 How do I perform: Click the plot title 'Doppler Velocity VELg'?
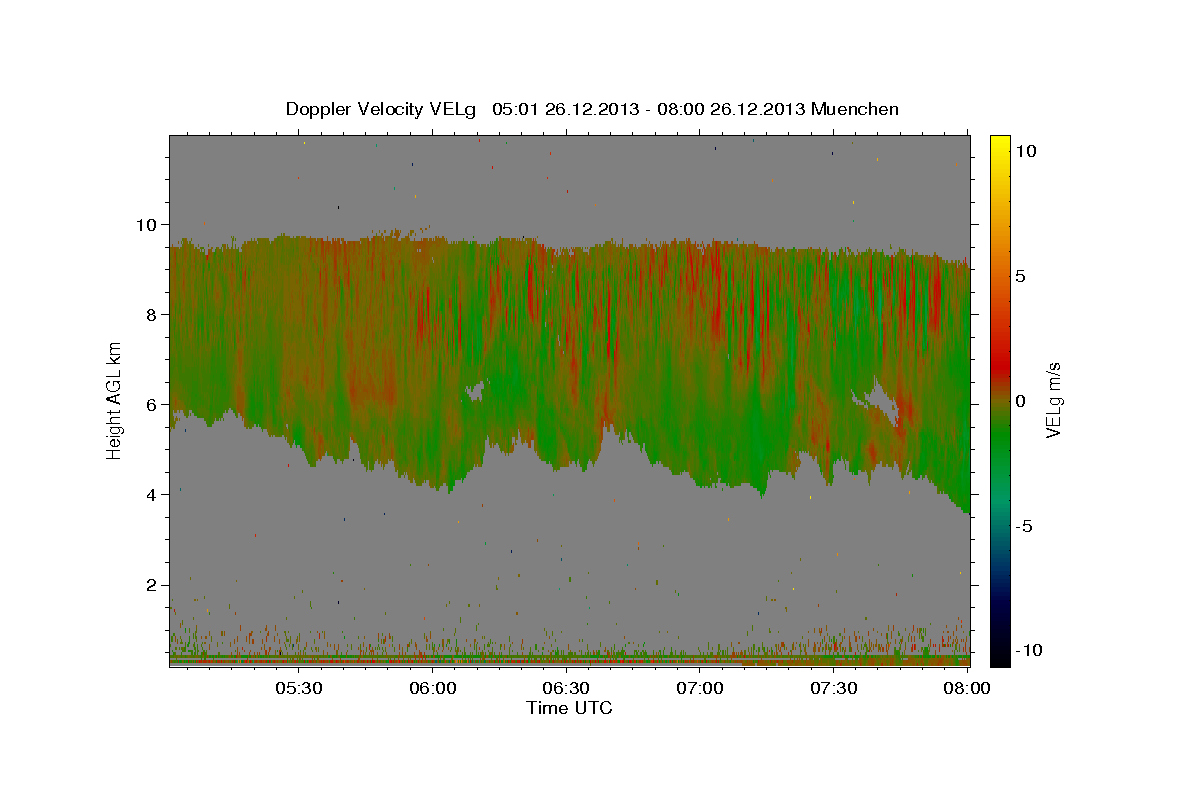click(x=382, y=109)
